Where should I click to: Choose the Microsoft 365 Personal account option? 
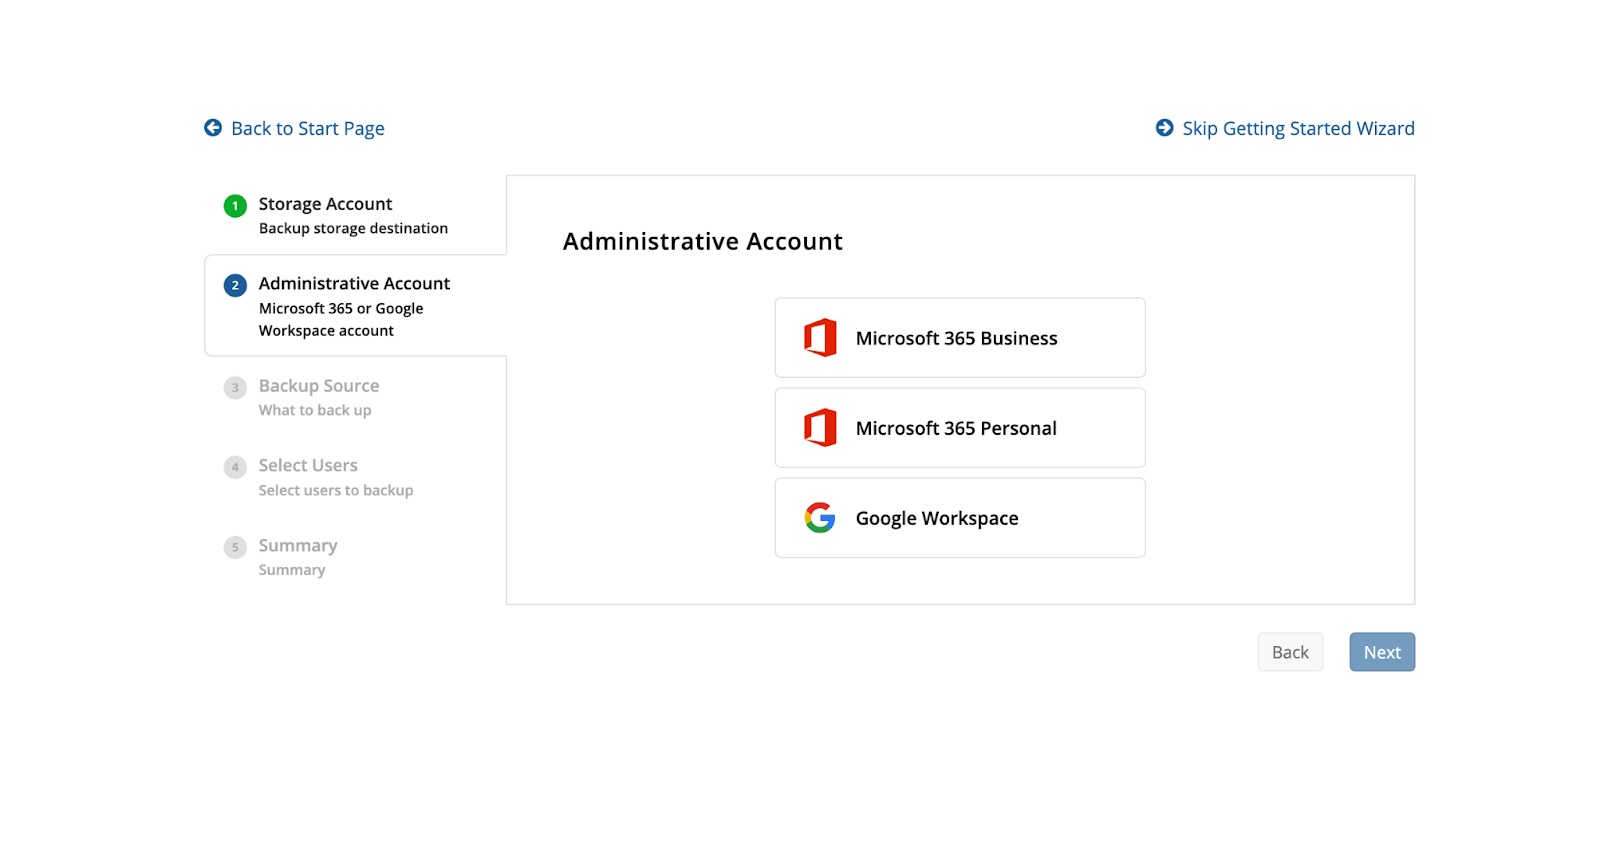click(960, 428)
